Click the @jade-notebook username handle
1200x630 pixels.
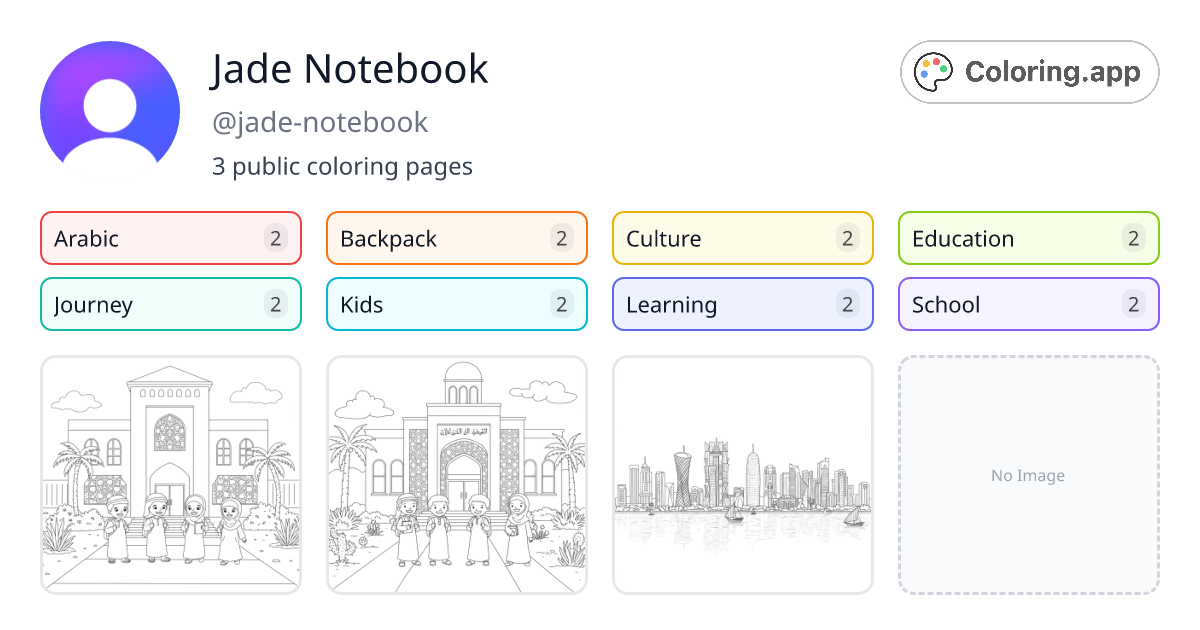(x=321, y=122)
